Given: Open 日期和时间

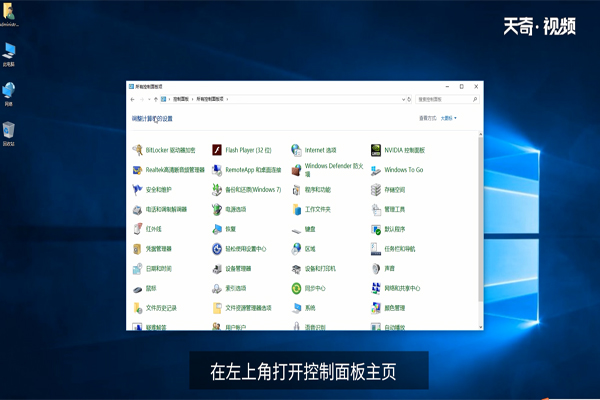Looking at the screenshot, I should tap(152, 269).
